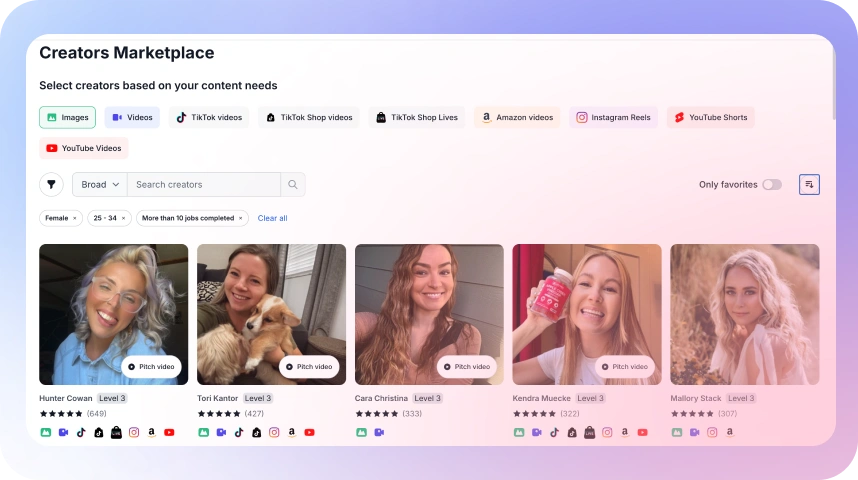
Task: Click the Clear all link
Action: pyautogui.click(x=272, y=218)
